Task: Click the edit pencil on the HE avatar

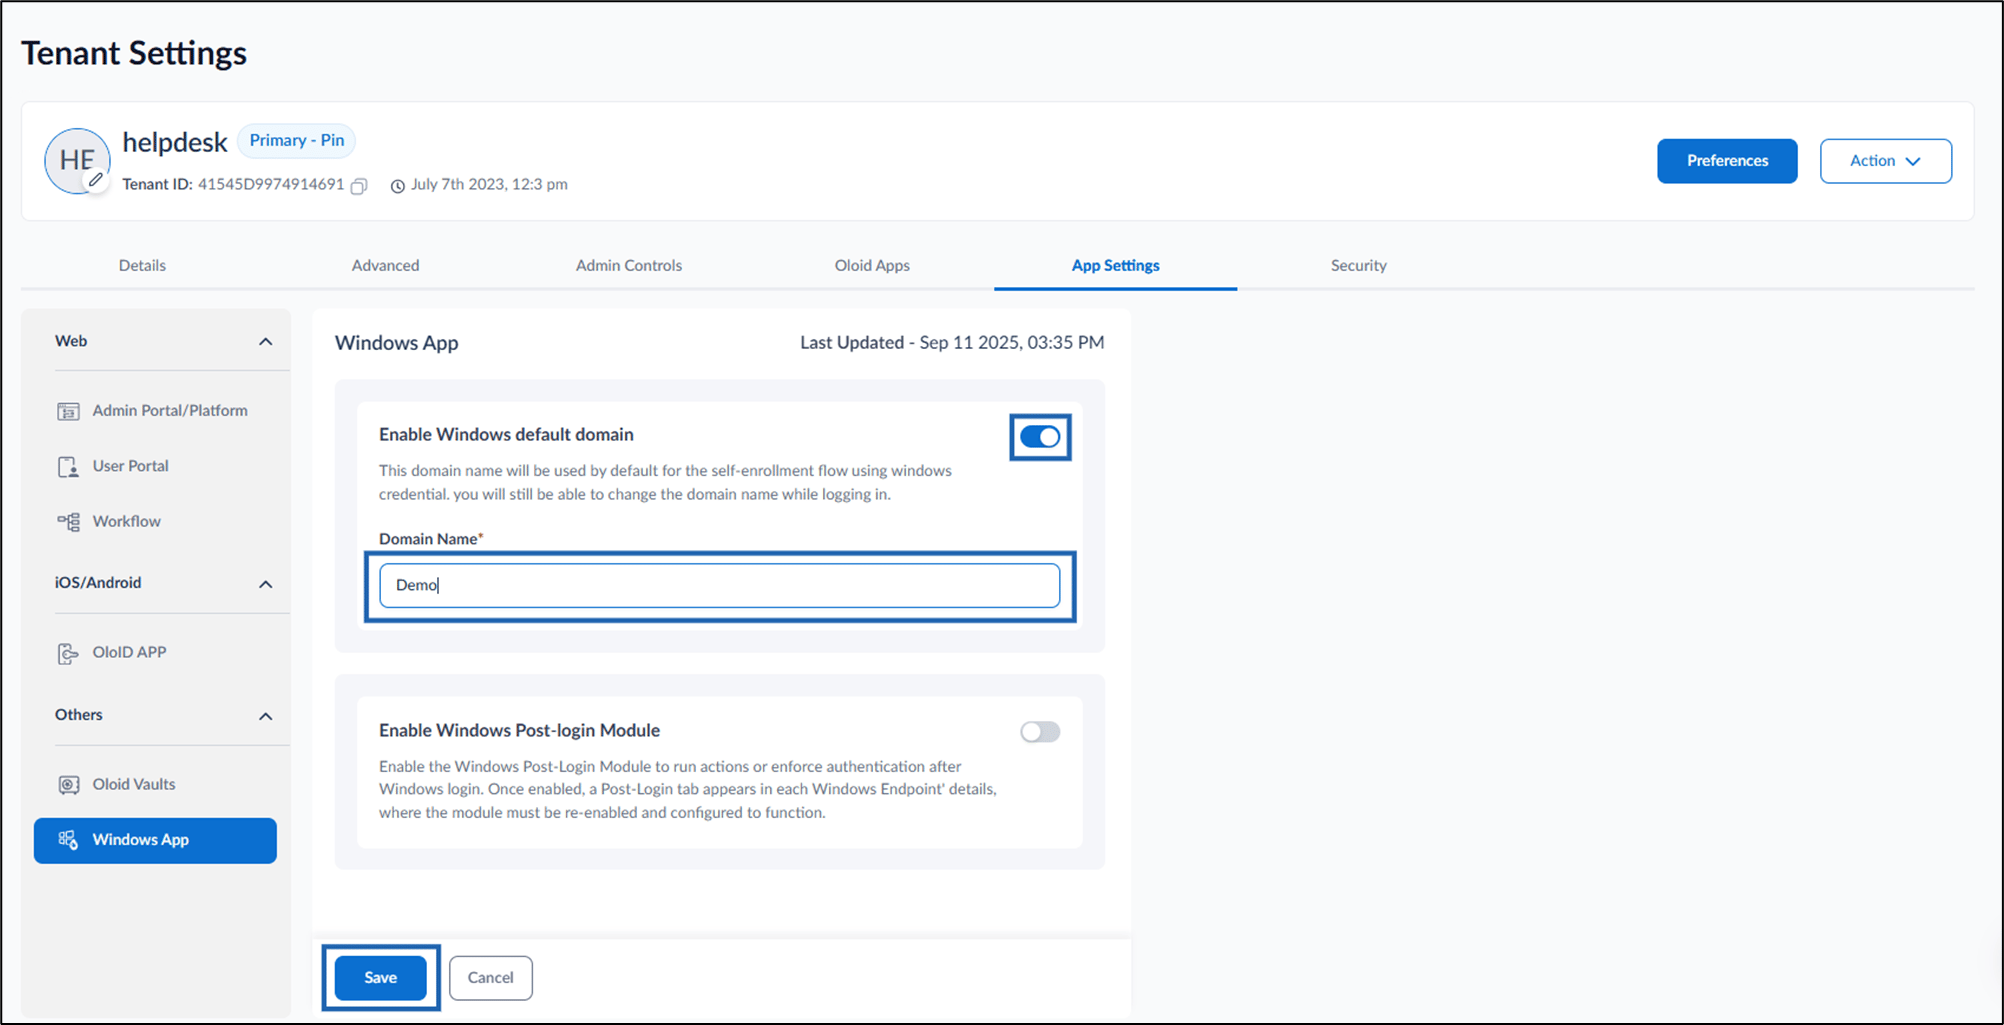Action: [x=96, y=180]
